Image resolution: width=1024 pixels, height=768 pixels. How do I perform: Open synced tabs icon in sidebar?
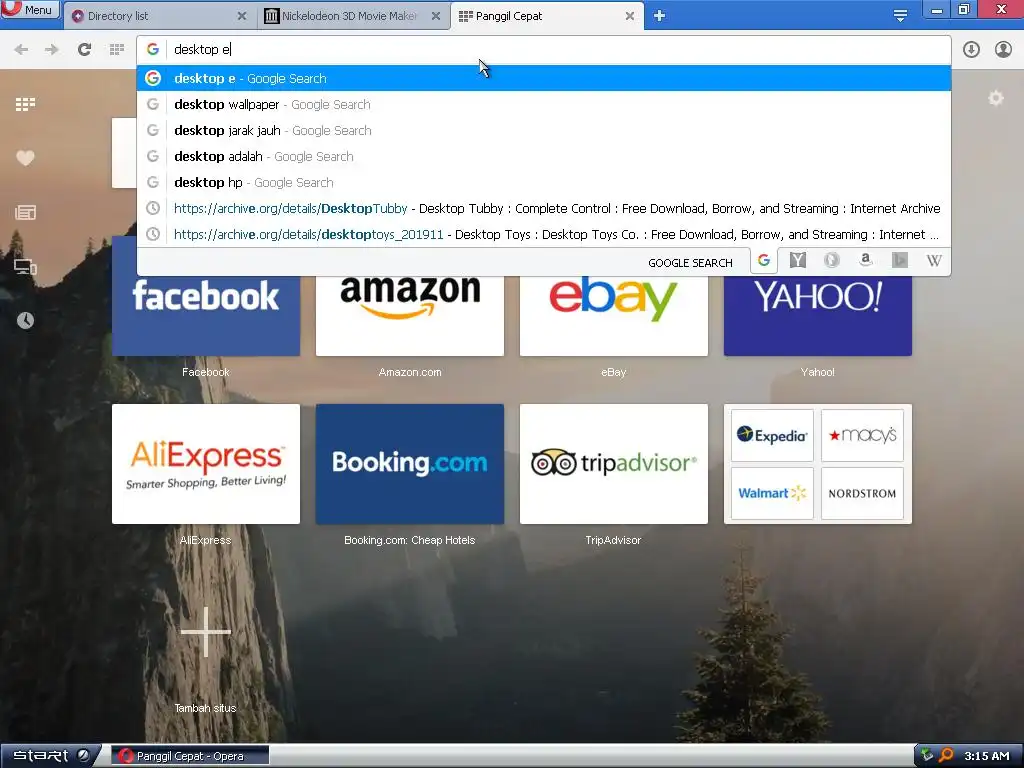[x=25, y=266]
